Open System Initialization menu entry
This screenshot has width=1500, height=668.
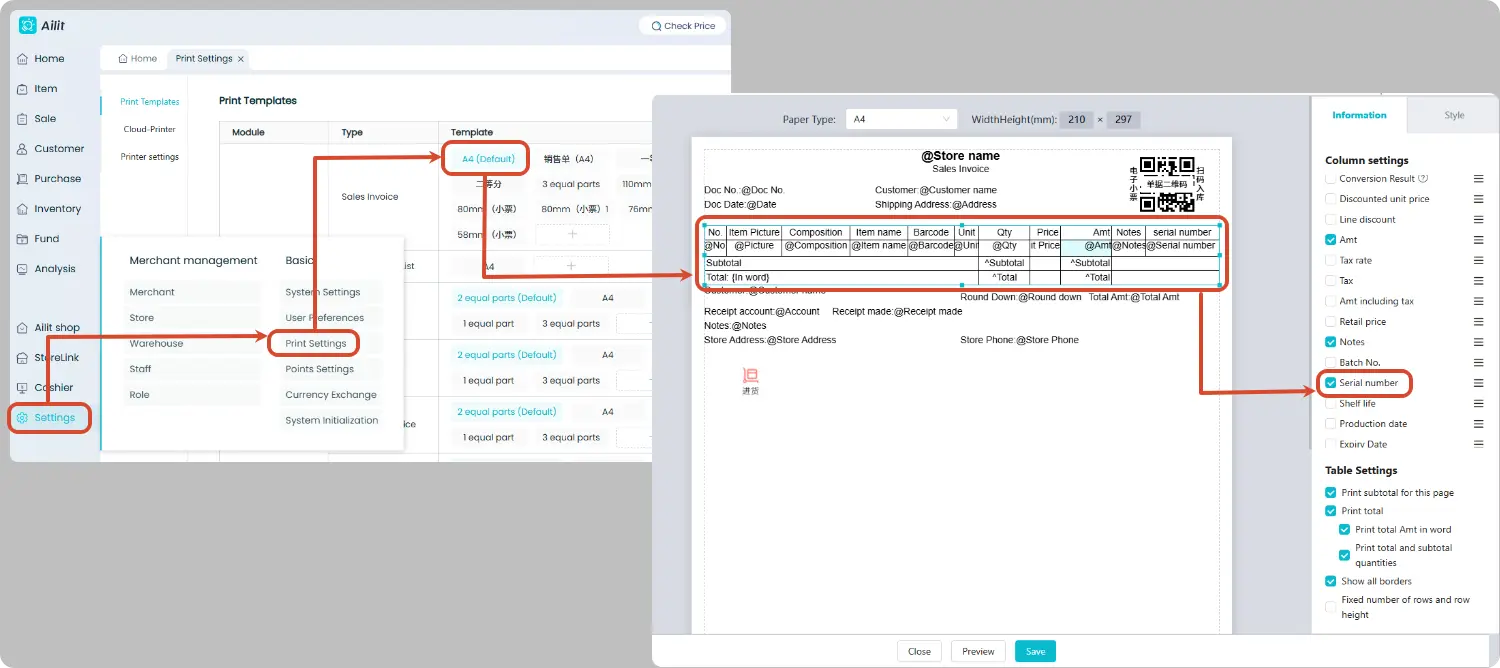tap(332, 421)
